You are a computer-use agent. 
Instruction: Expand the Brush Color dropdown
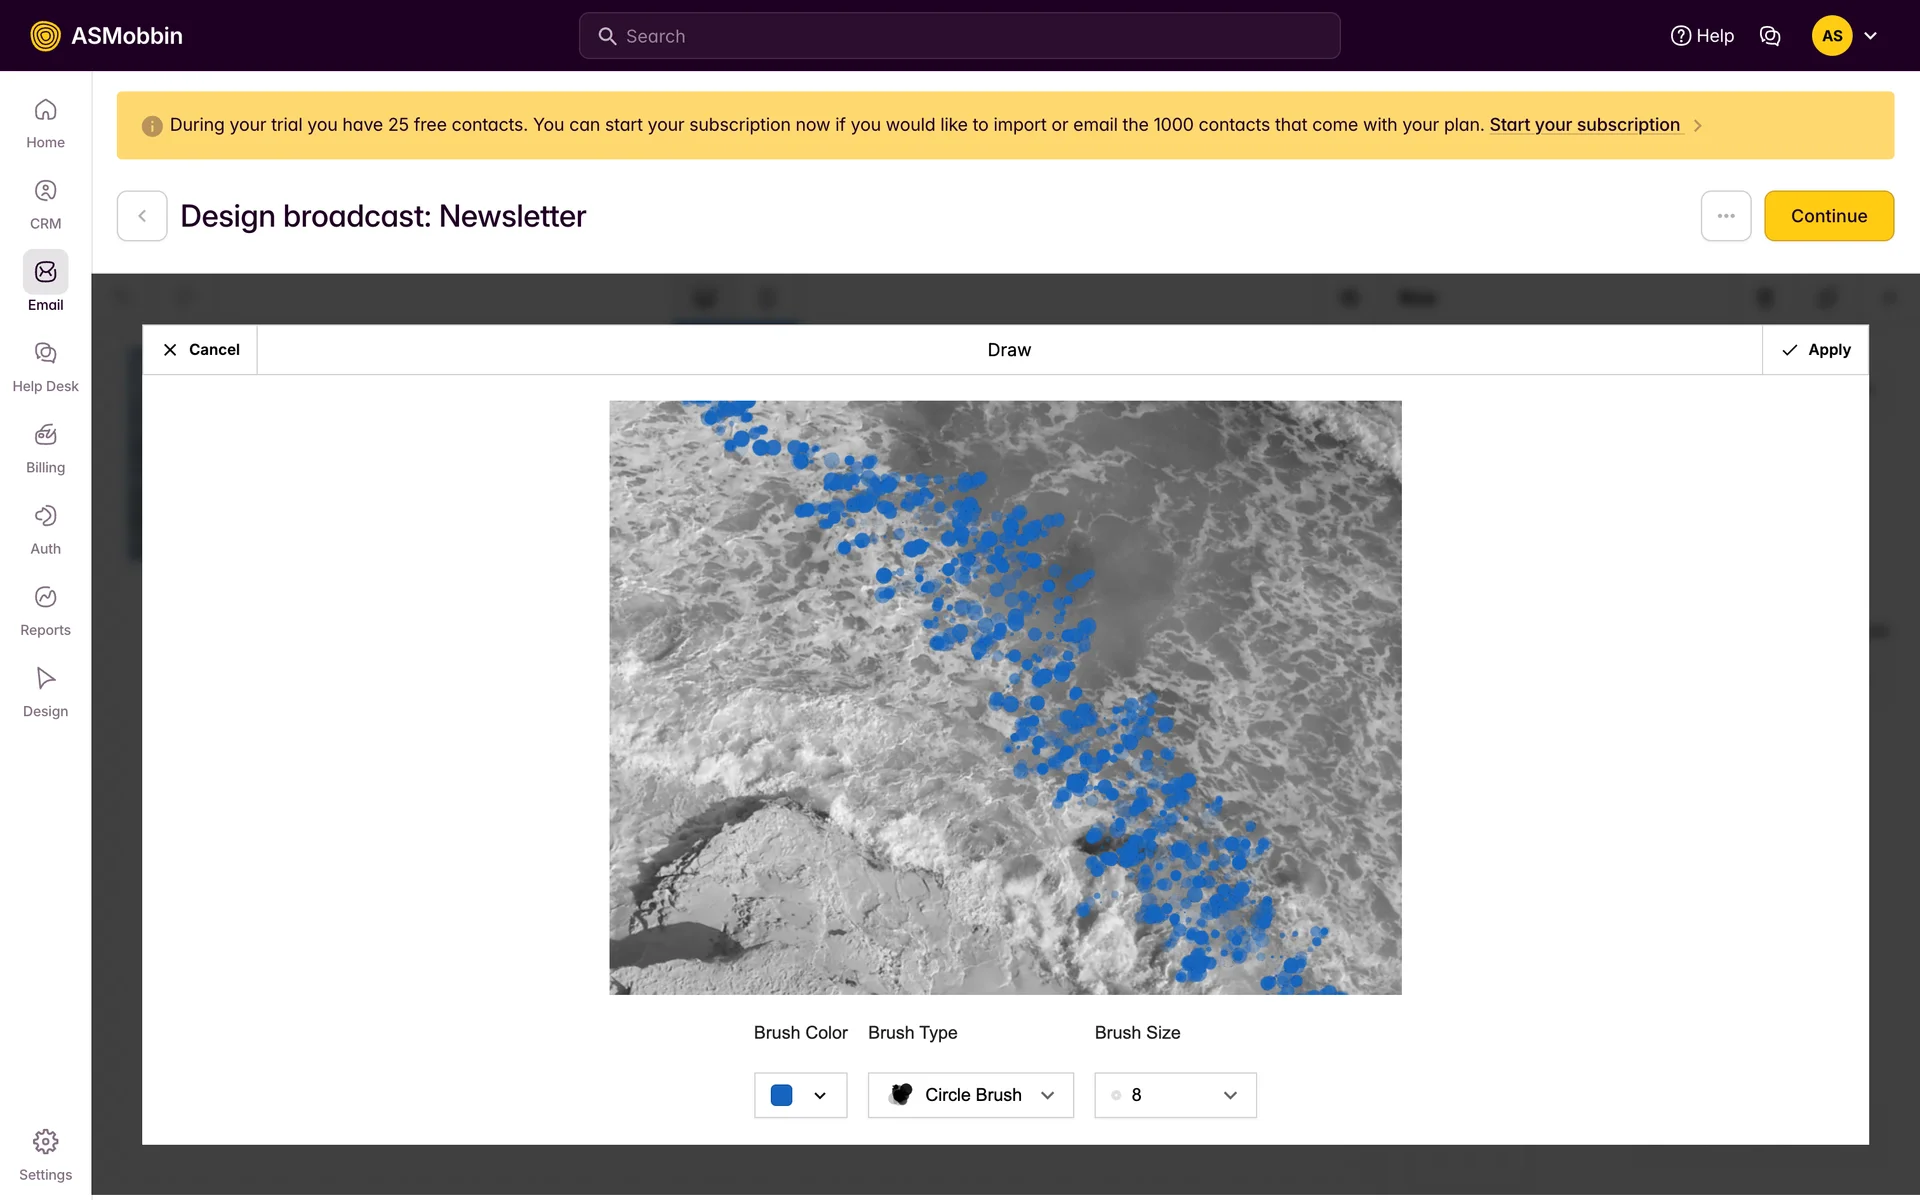[x=820, y=1095]
